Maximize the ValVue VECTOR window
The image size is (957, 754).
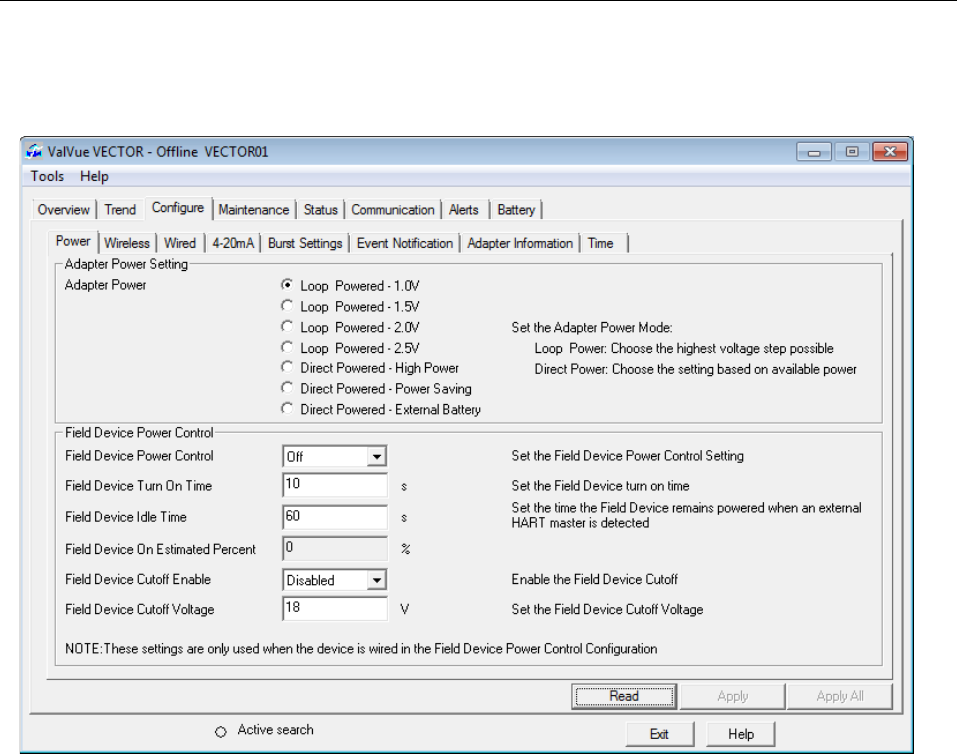click(x=852, y=152)
